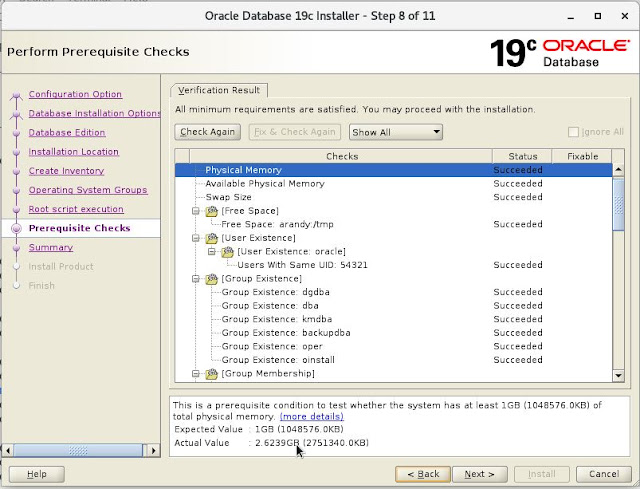Screen dimensions: 640x489
Task: Go to Configuration Option step
Action: [75, 94]
